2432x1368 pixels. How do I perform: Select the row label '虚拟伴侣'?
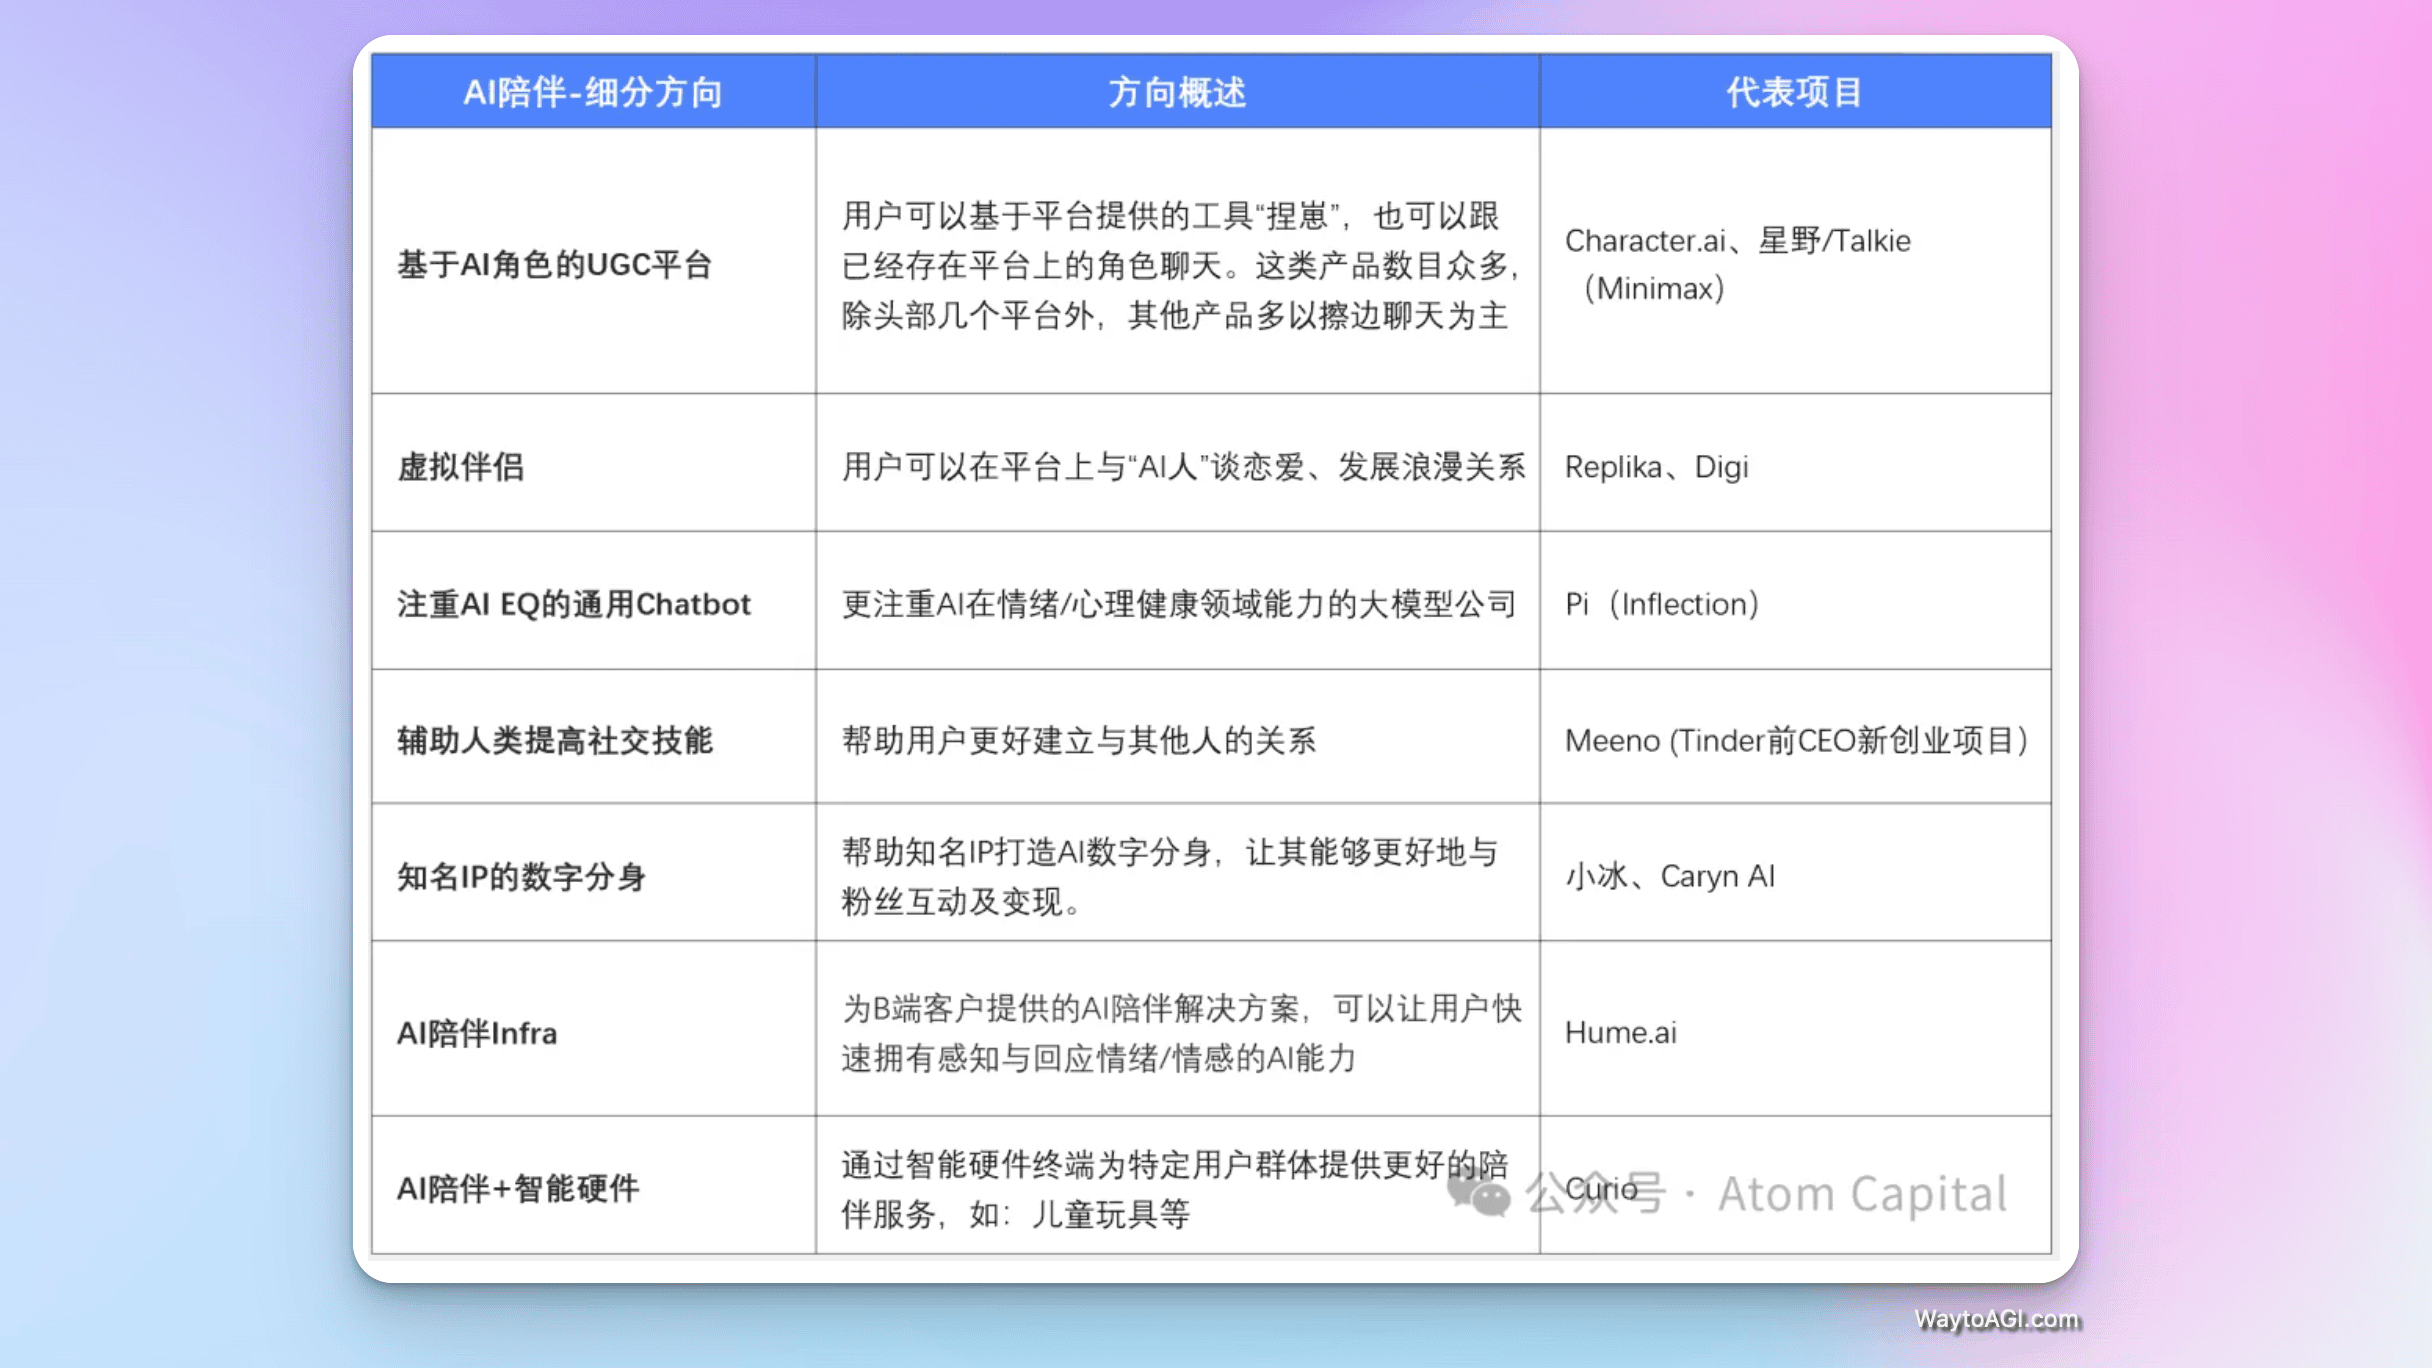tap(460, 466)
